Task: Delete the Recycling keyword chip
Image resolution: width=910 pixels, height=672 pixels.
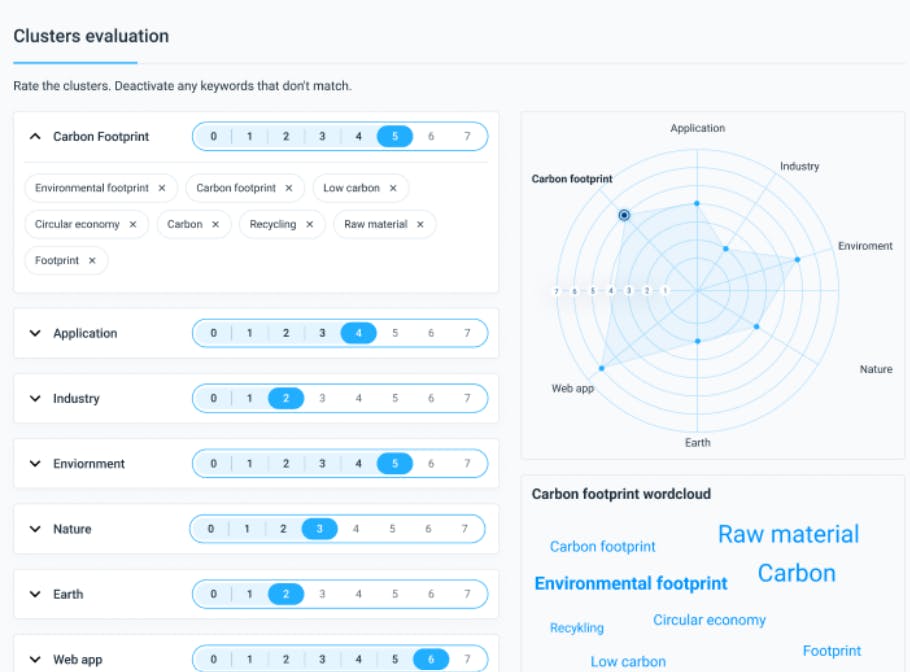Action: pos(309,225)
